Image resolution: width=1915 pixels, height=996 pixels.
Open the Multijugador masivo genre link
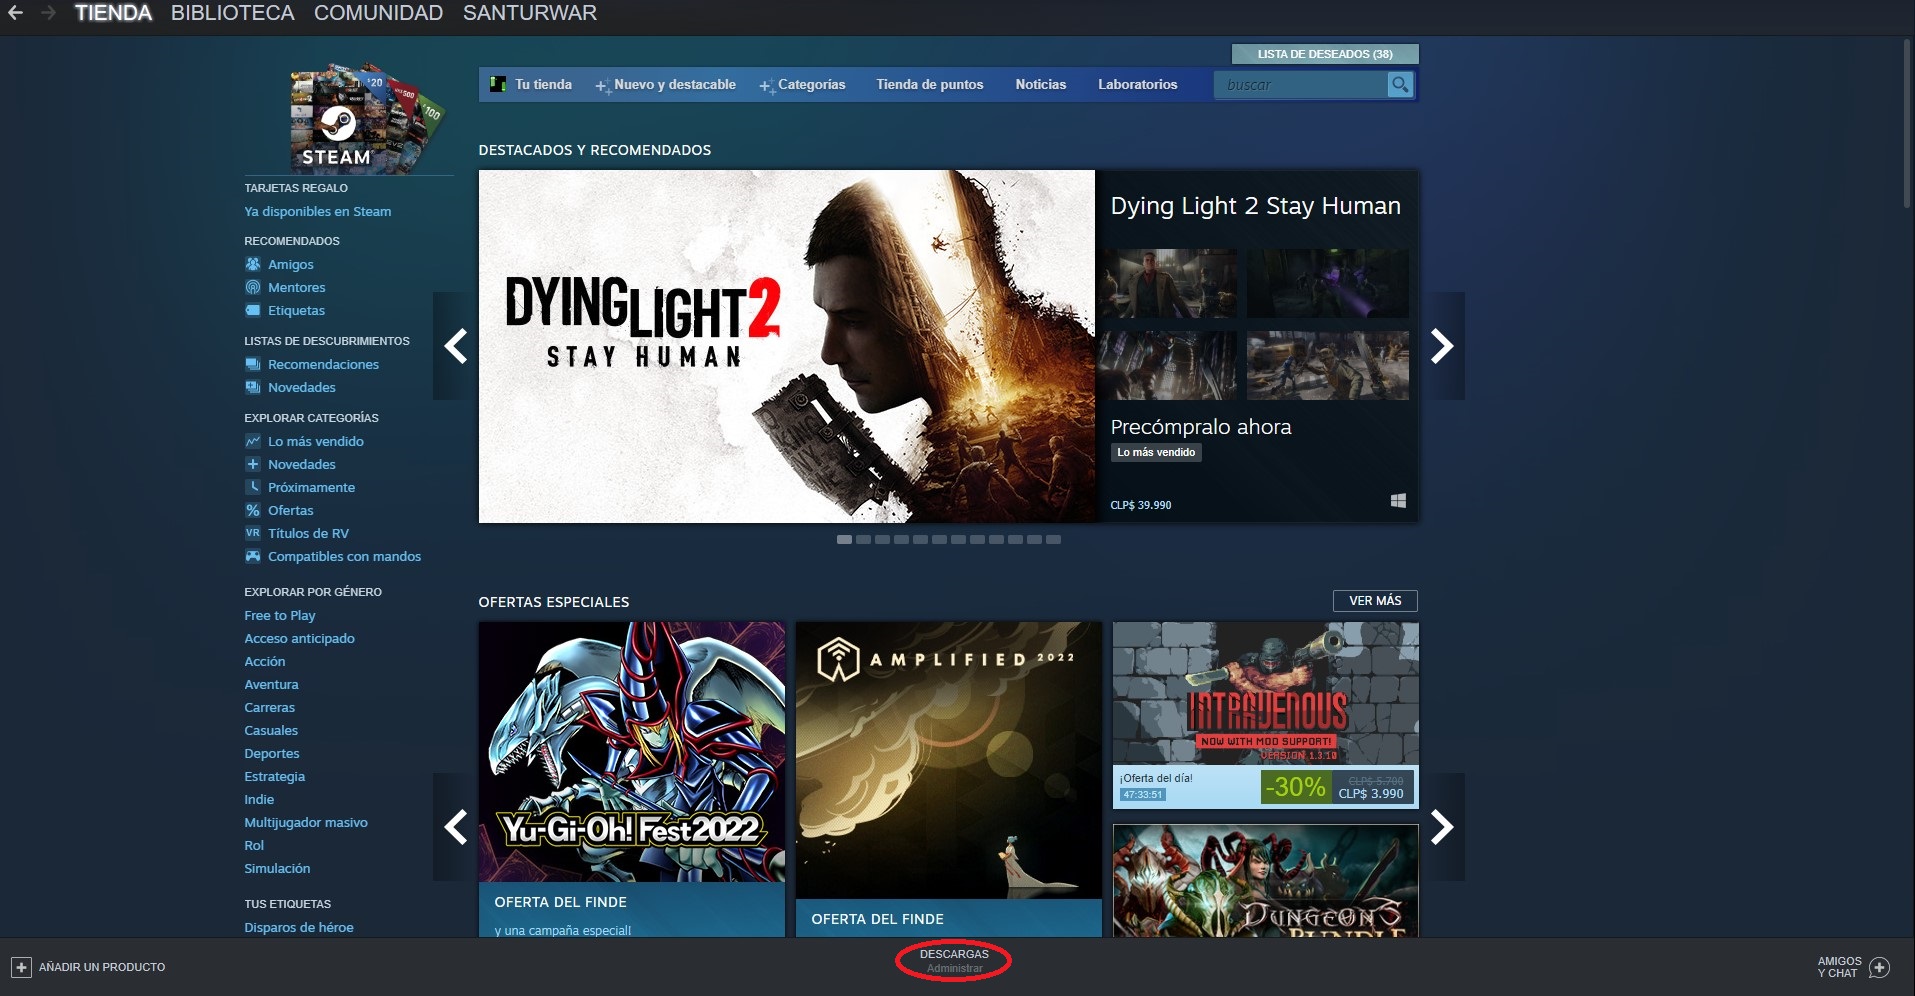click(306, 822)
